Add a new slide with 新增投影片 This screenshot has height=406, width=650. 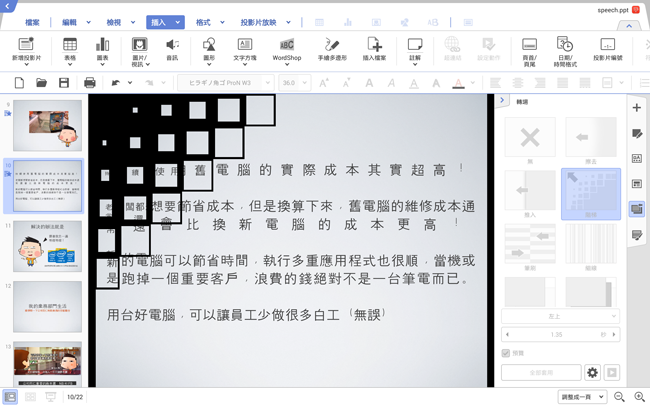26,50
